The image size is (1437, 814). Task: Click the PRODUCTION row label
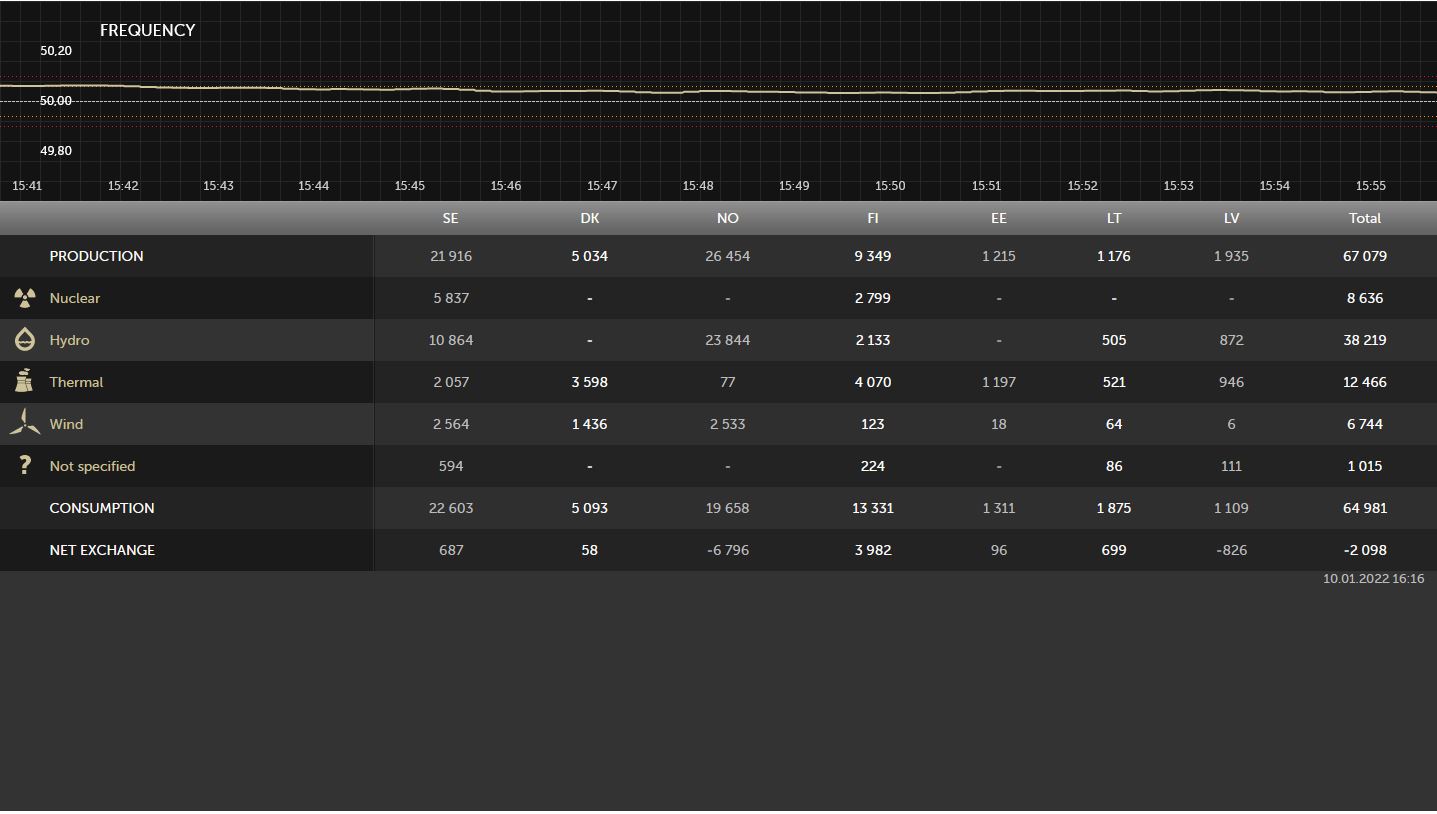96,256
